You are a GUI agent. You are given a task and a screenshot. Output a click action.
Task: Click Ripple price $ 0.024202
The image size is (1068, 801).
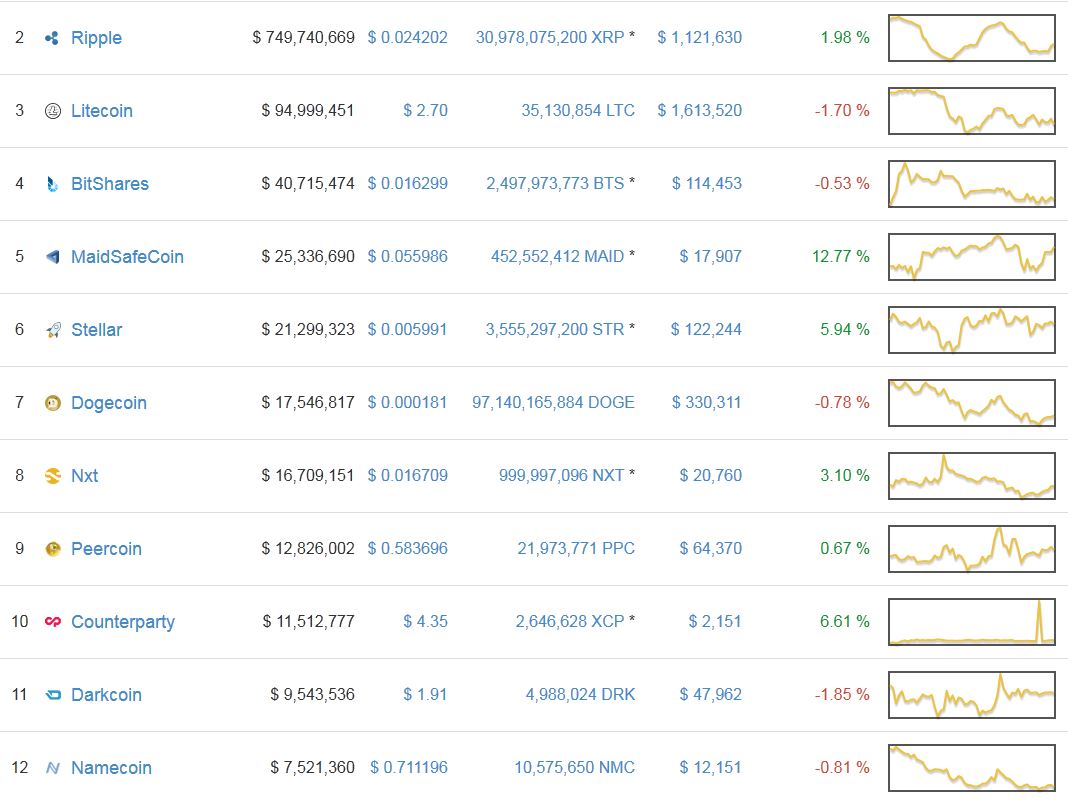(x=407, y=37)
